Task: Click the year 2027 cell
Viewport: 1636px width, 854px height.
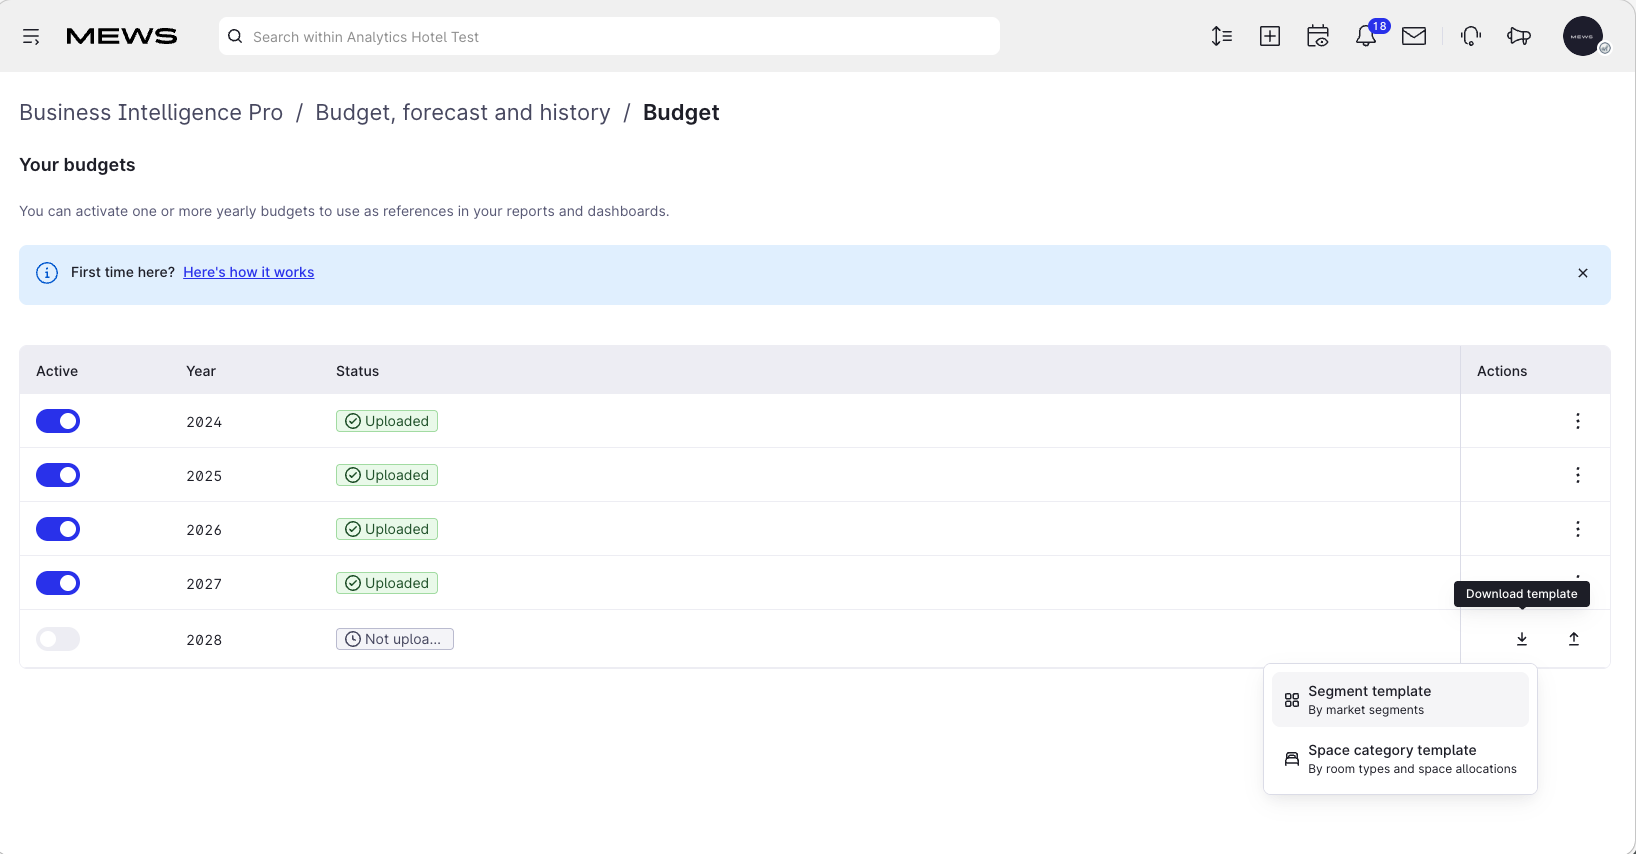Action: [204, 584]
